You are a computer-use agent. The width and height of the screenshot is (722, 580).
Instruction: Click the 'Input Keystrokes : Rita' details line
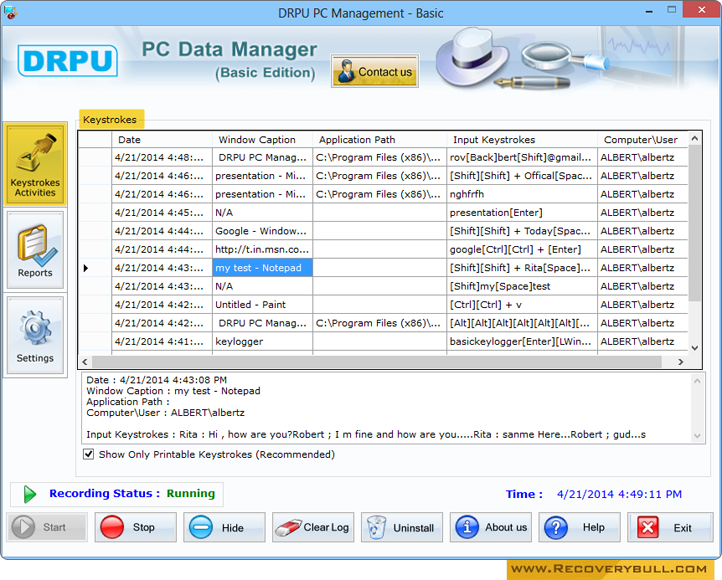click(366, 435)
